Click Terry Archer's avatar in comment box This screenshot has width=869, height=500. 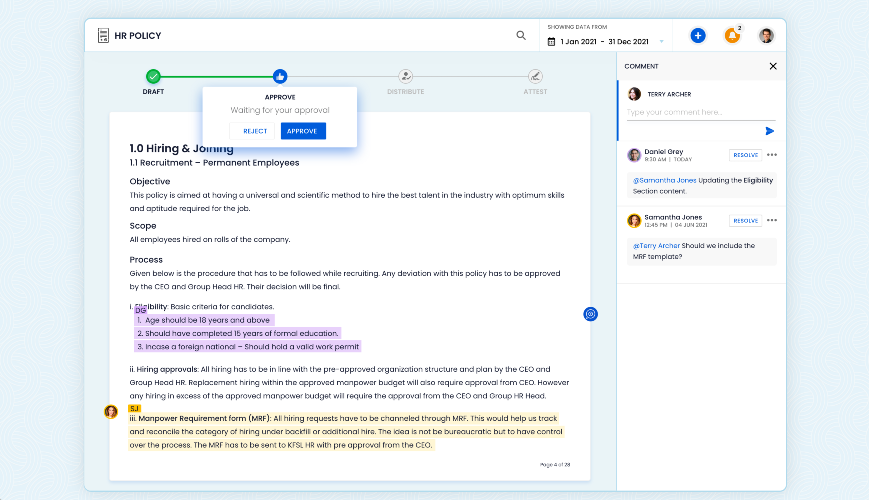click(x=635, y=94)
